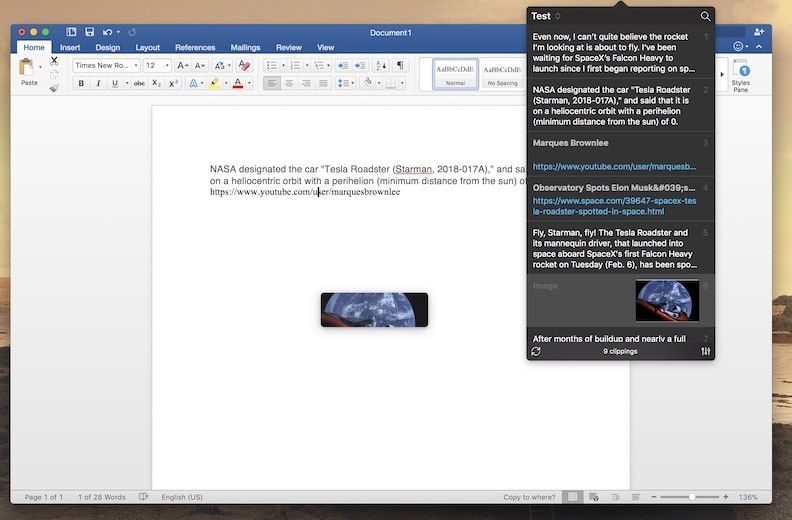792x520 pixels.
Task: Expand the Test clipboard list selector
Action: 546,16
